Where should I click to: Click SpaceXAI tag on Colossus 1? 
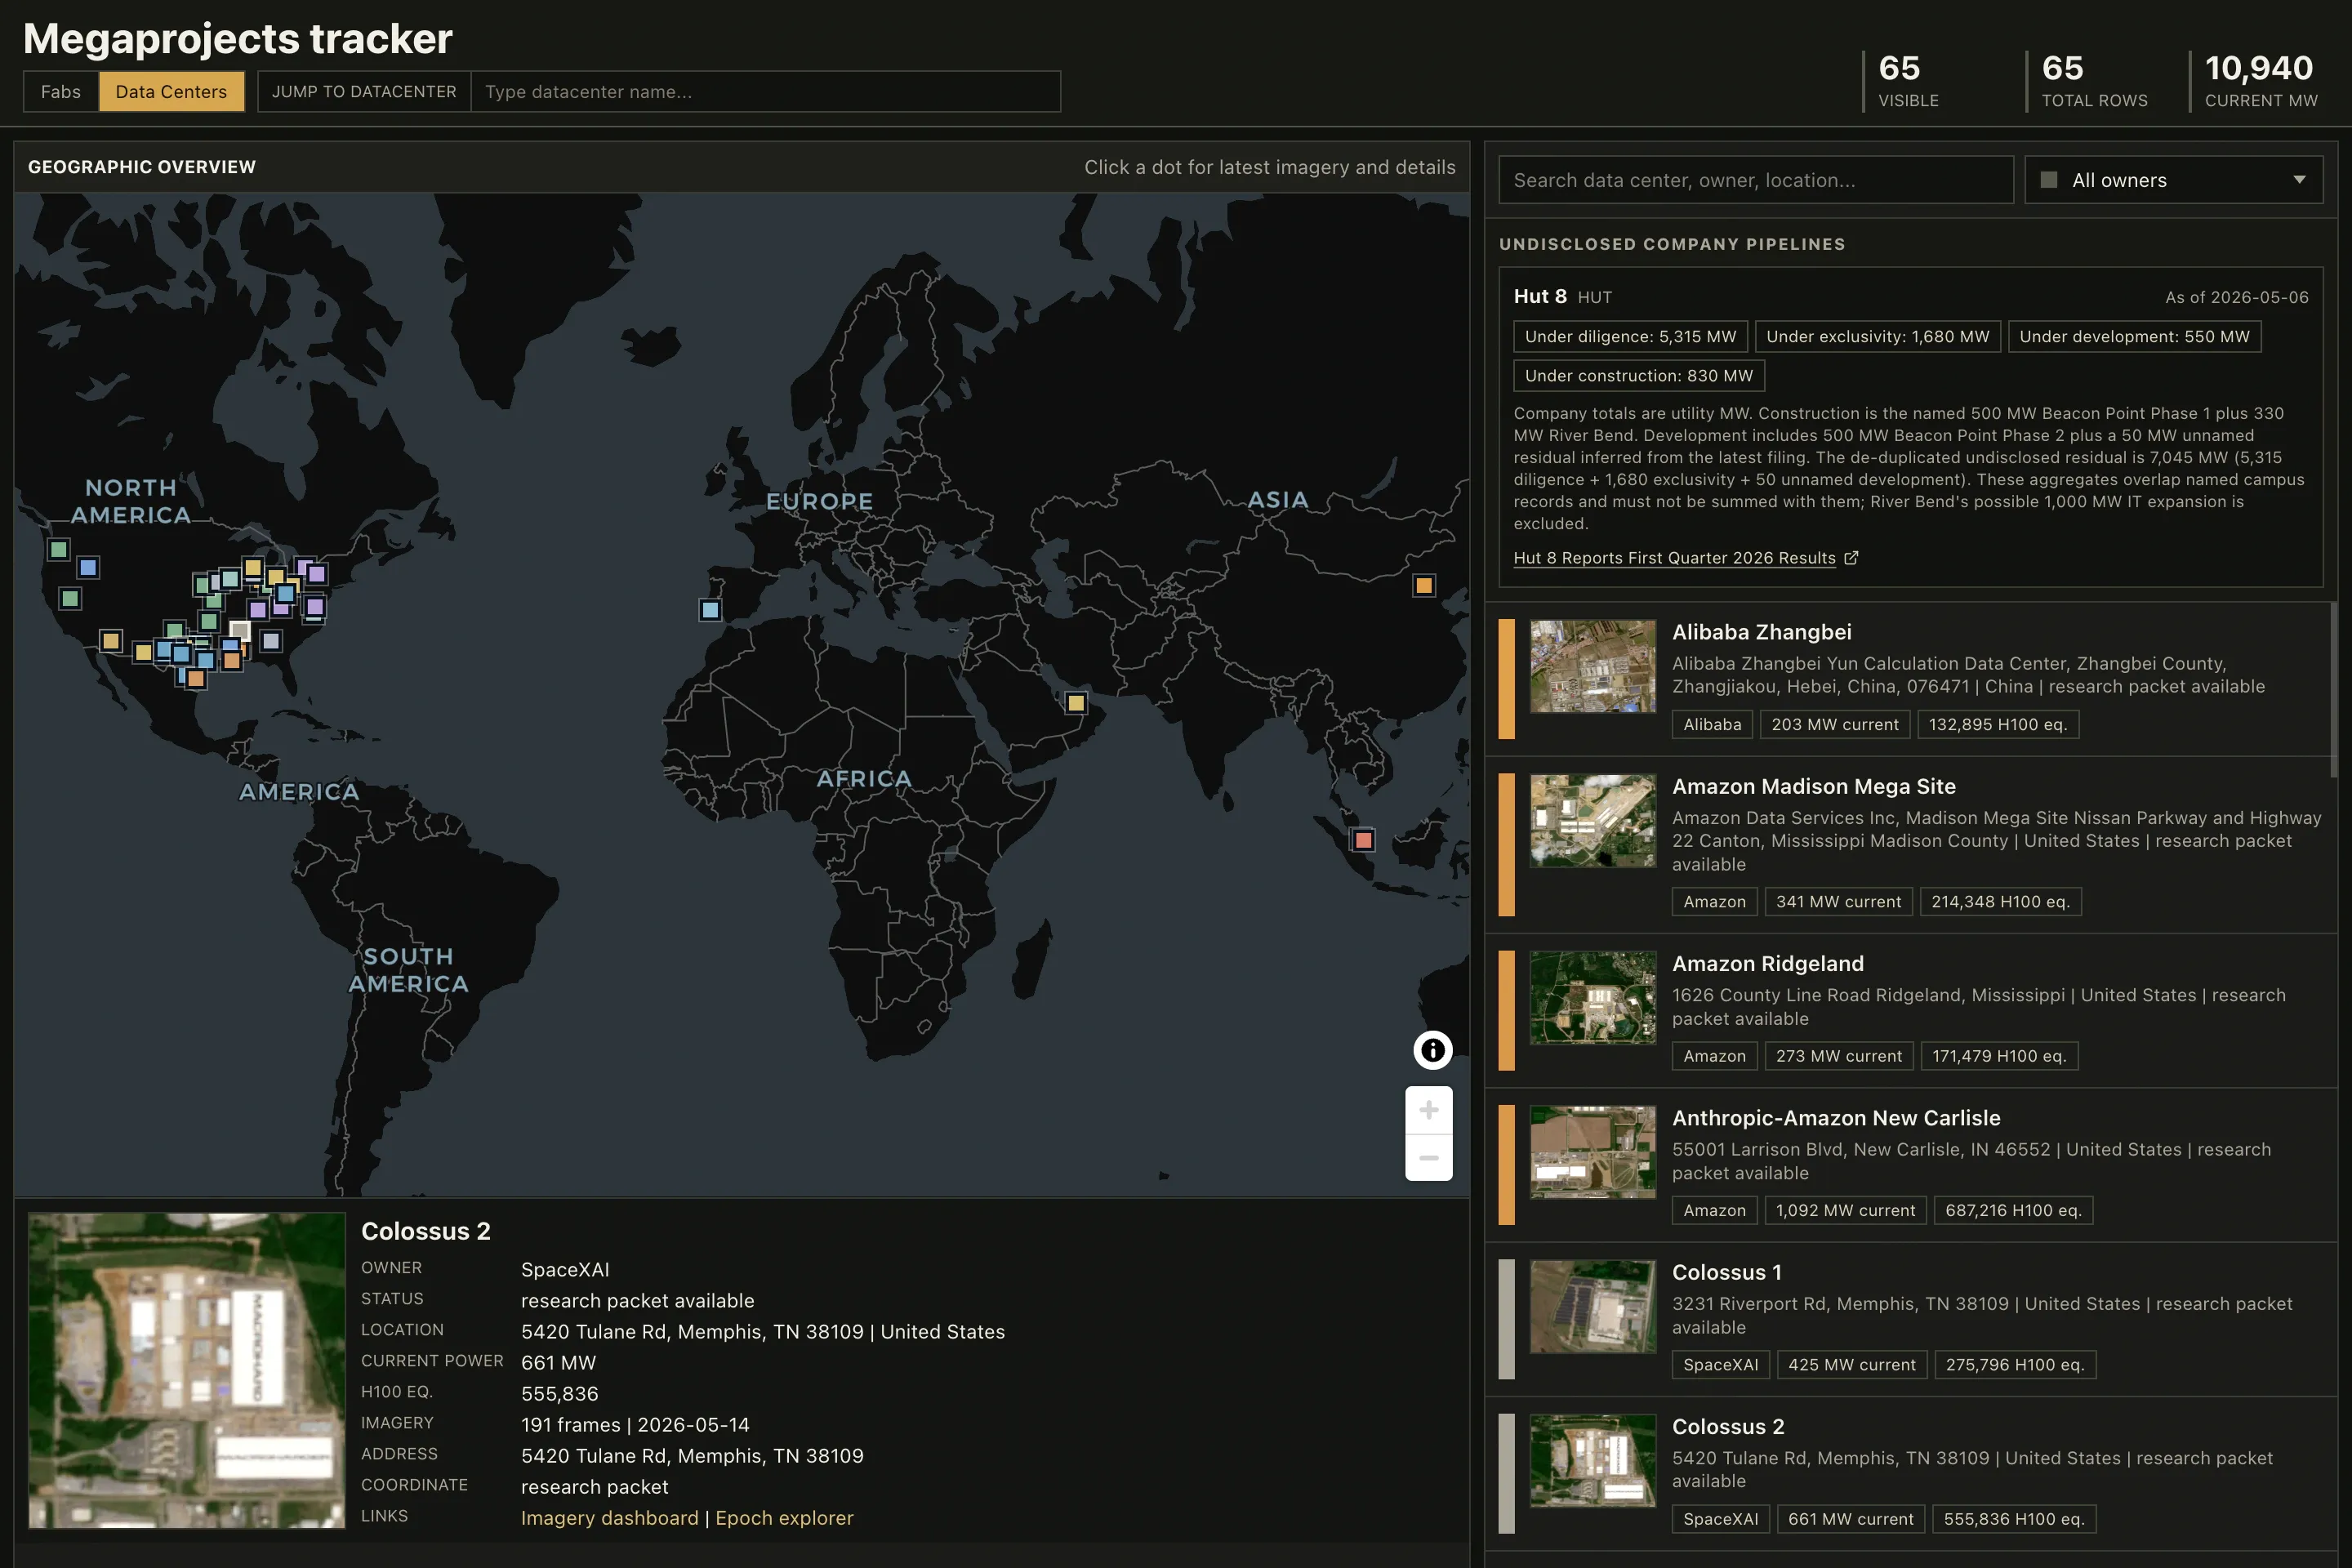click(x=1720, y=1365)
